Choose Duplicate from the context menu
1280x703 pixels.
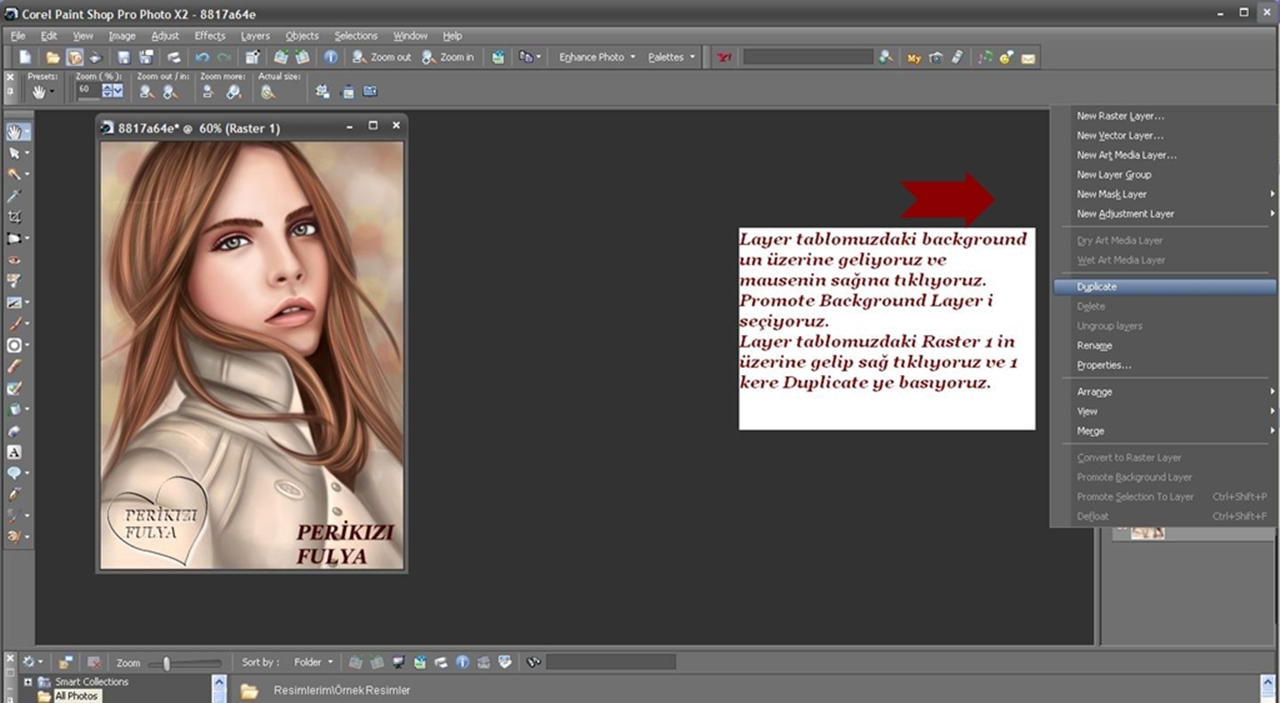point(1097,287)
